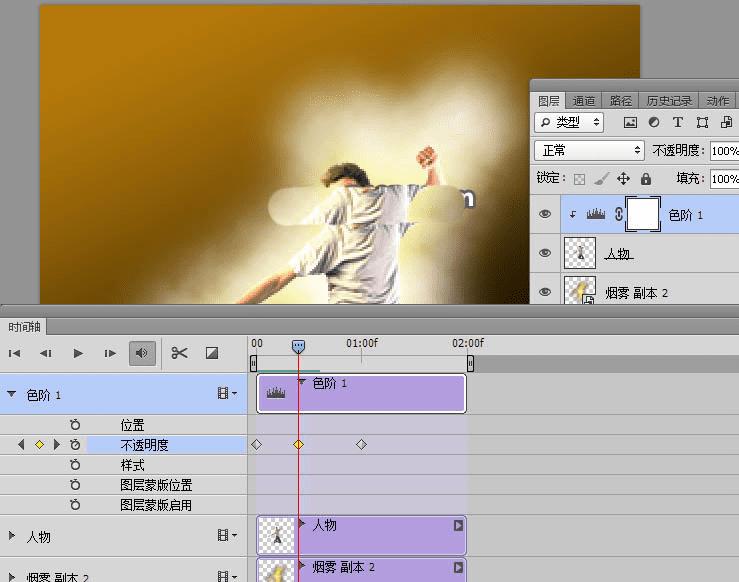Click 人物 clip end transition arrow

point(458,525)
